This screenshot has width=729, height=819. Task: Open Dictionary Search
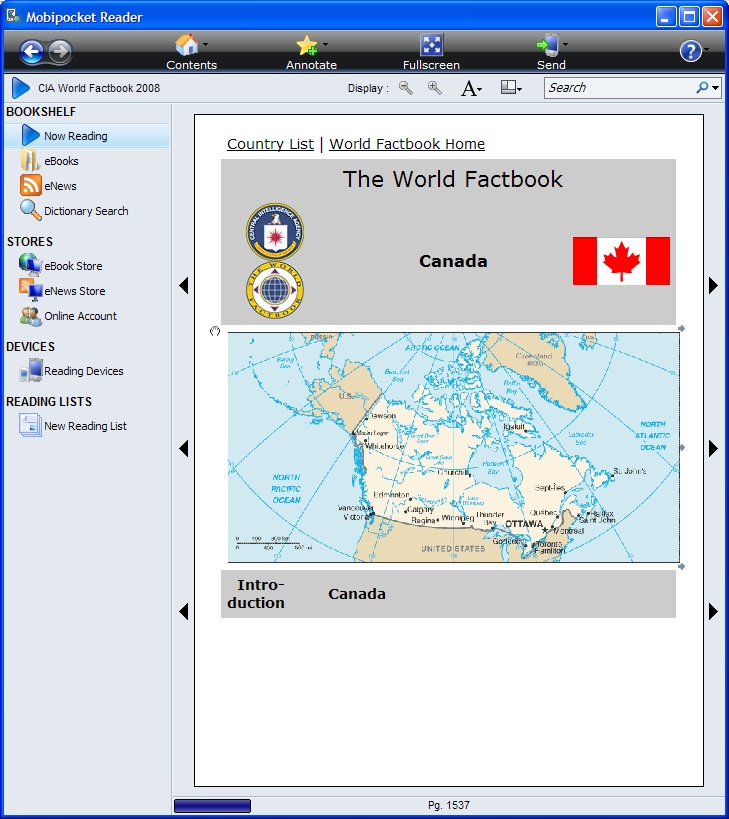click(x=86, y=211)
